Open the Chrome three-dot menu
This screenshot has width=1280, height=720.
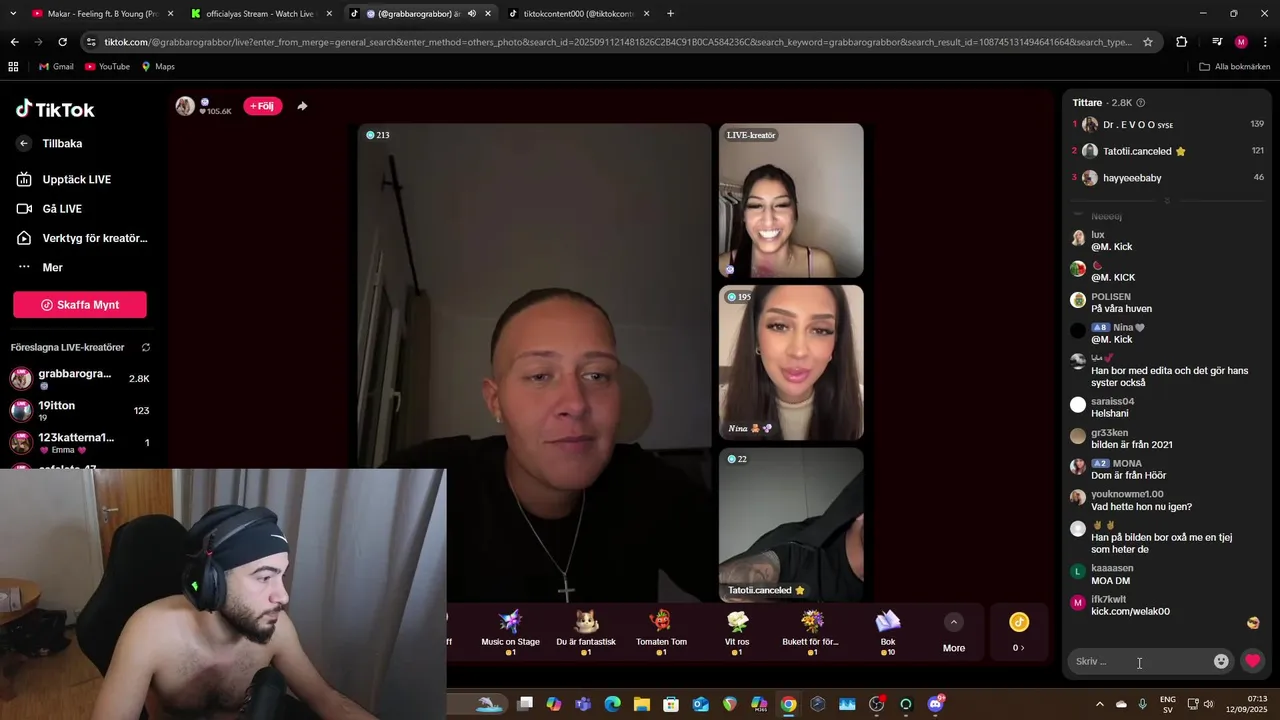tap(1265, 42)
